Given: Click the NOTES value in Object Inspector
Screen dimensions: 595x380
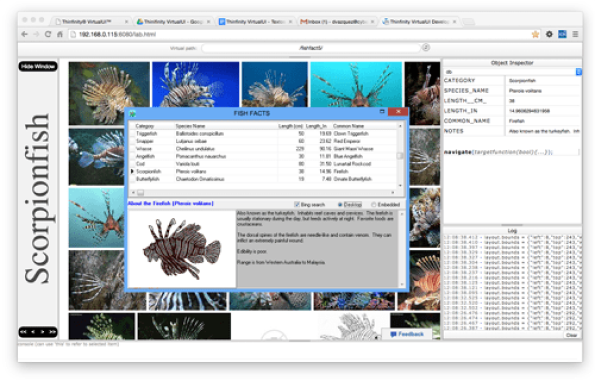Looking at the screenshot, I should (x=544, y=131).
